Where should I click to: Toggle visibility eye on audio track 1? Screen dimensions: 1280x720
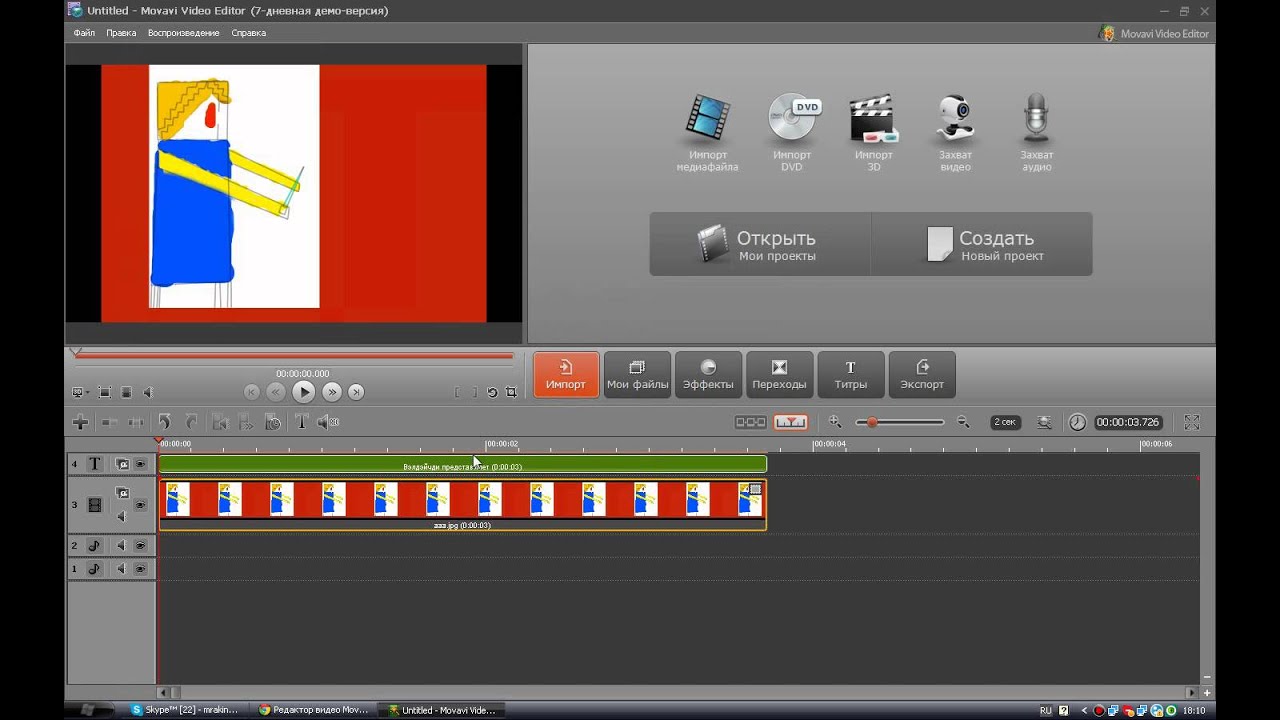pyautogui.click(x=141, y=569)
